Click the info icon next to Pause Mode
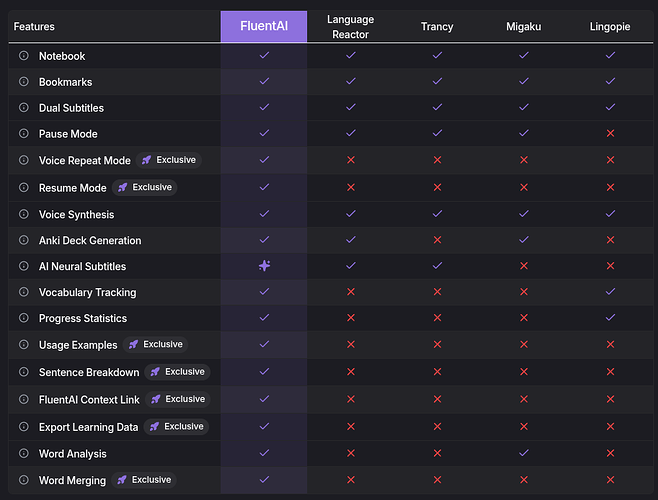 tap(24, 134)
